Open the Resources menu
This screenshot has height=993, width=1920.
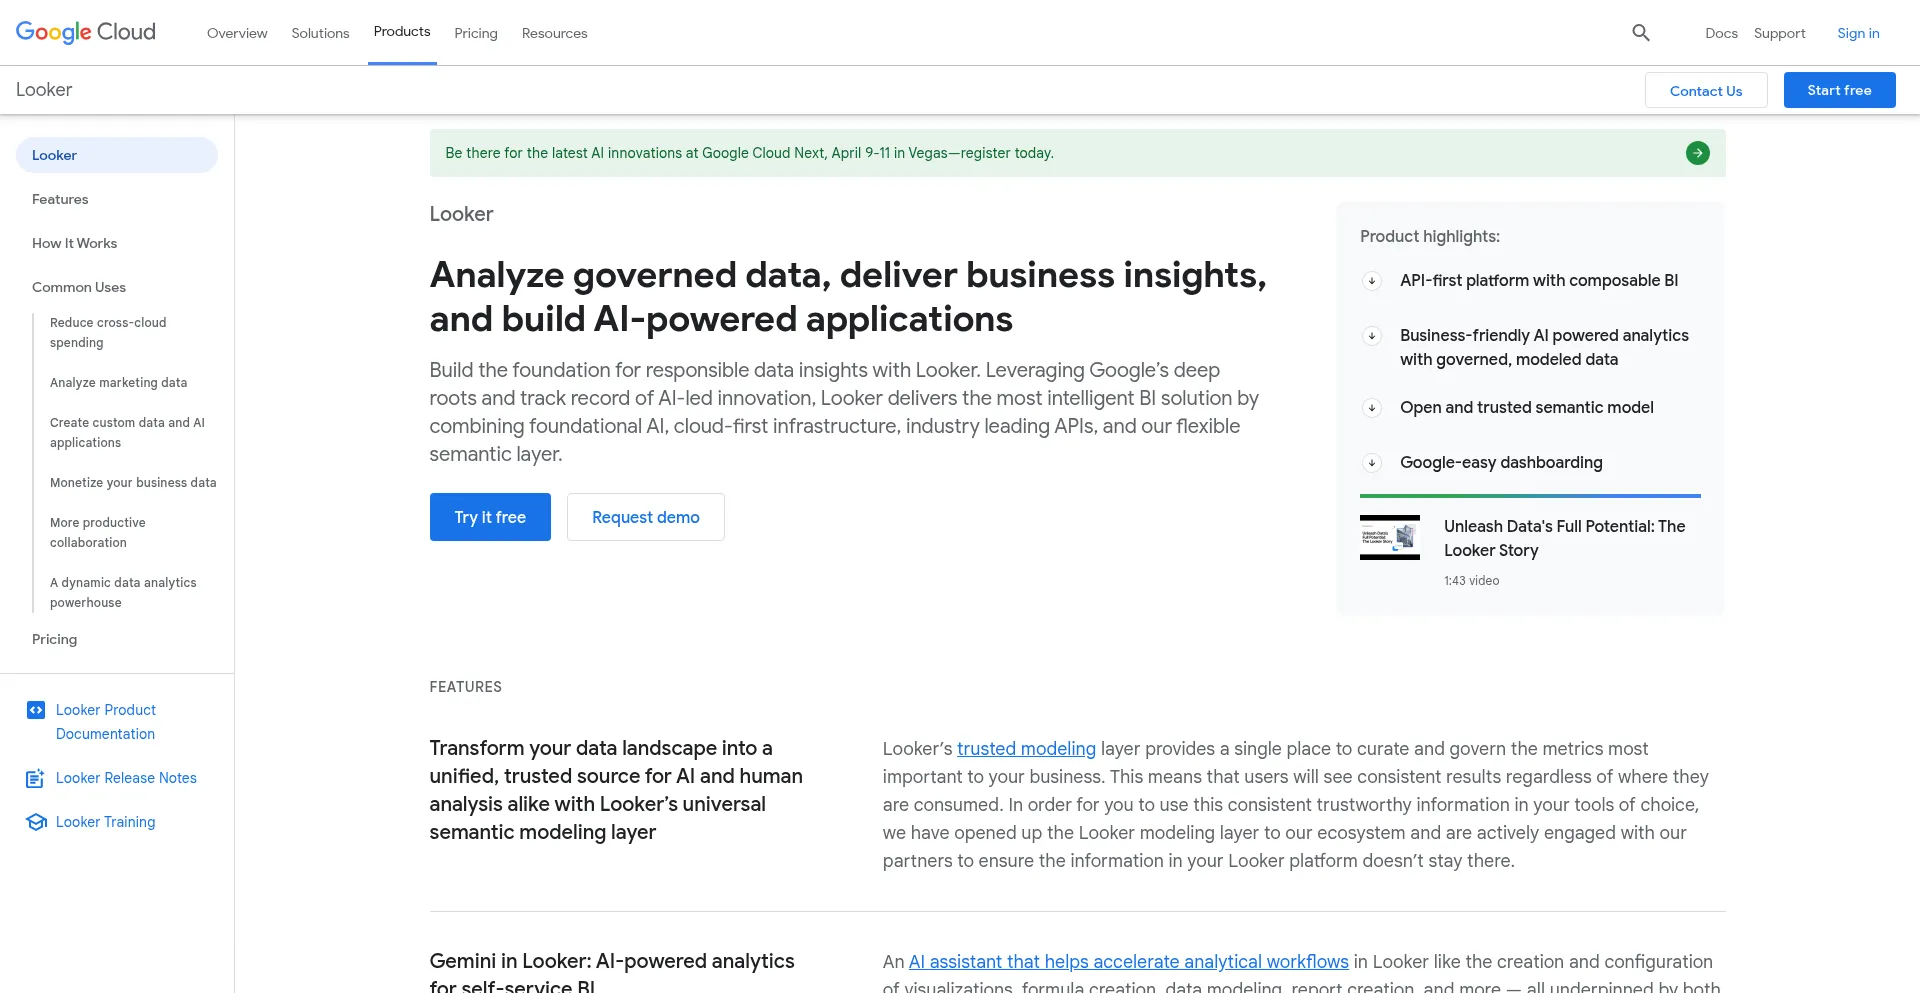554,33
